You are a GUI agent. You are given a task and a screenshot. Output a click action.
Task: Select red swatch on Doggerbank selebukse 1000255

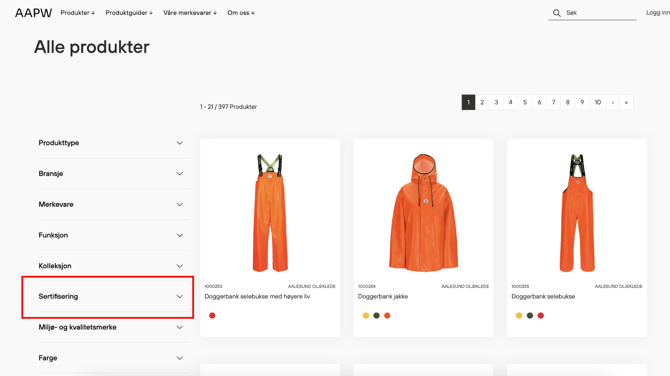(x=541, y=316)
